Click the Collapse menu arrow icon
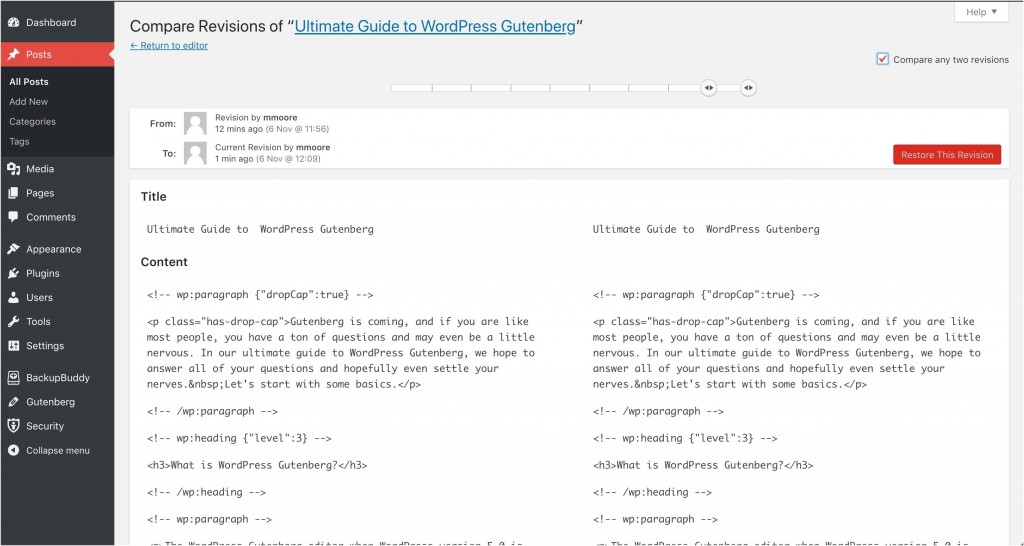This screenshot has height=546, width=1024. coord(14,450)
